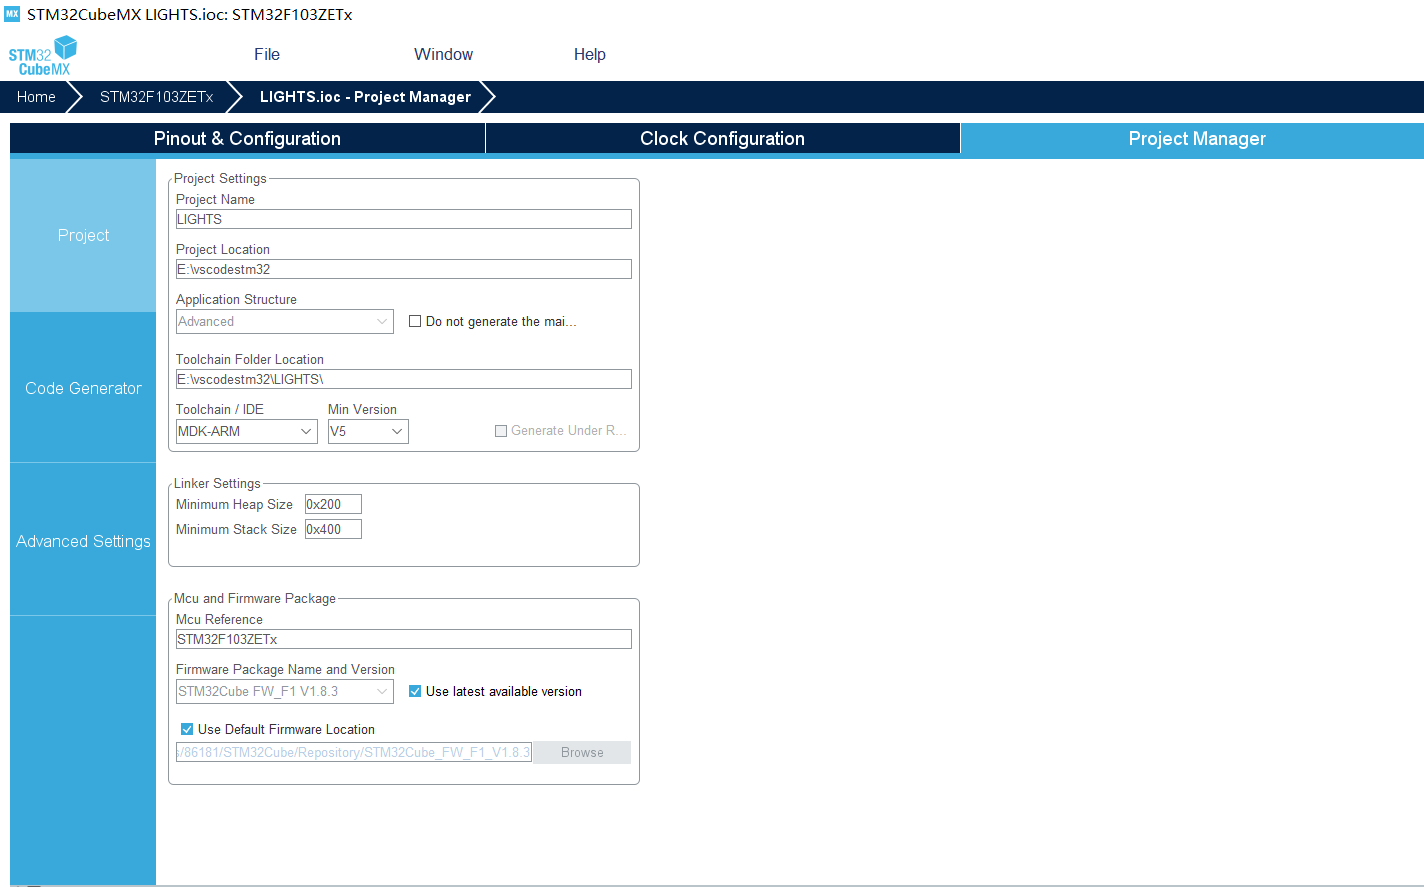This screenshot has height=887, width=1424.
Task: Open Advanced Settings side section
Action: [x=83, y=541]
